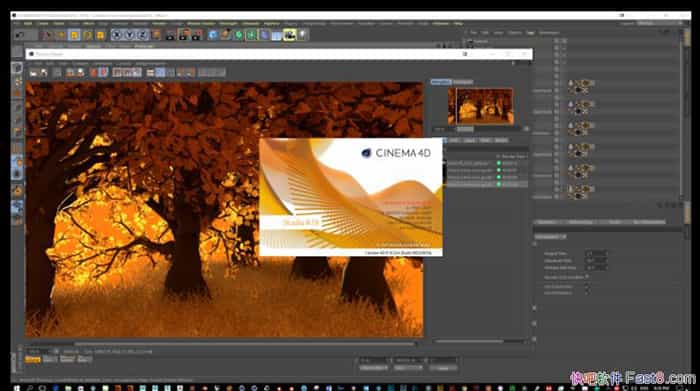Click the taskbar Search icon
This screenshot has height=391, width=700.
pyautogui.click(x=29, y=388)
